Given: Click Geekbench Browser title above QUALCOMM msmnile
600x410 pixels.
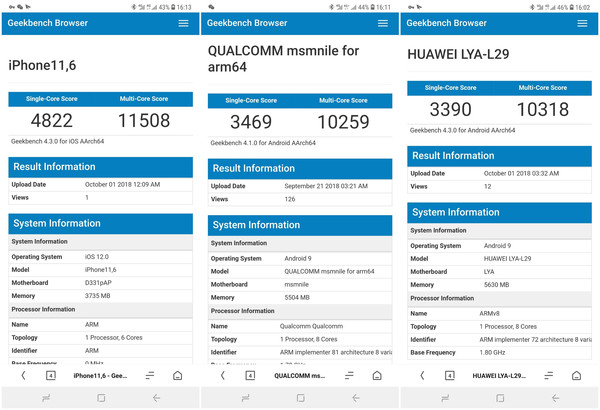Looking at the screenshot, I should pos(247,23).
